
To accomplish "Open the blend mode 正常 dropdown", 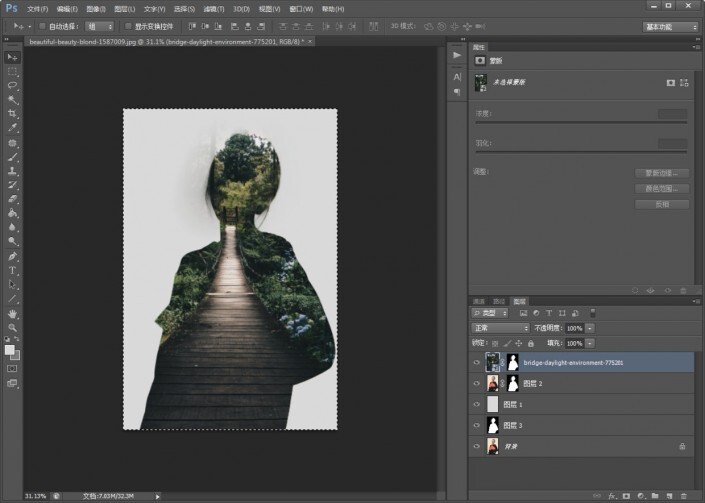I will pyautogui.click(x=501, y=328).
